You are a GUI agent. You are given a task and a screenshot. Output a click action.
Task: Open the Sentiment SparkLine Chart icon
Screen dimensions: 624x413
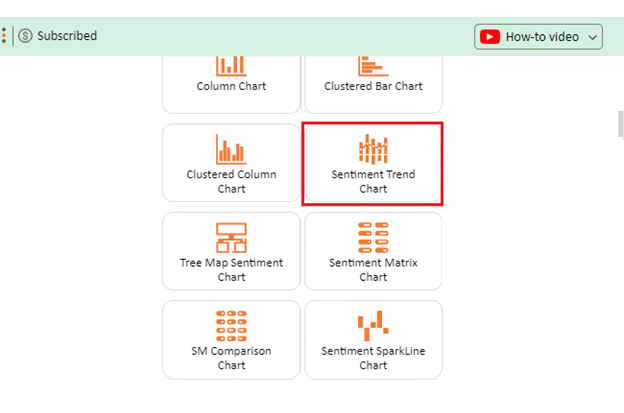[373, 326]
